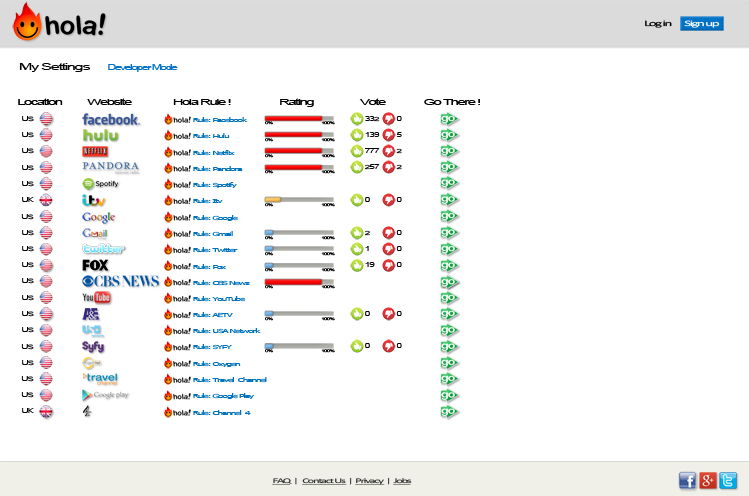Click the CBS News website logo
The image size is (749, 496).
pos(120,281)
